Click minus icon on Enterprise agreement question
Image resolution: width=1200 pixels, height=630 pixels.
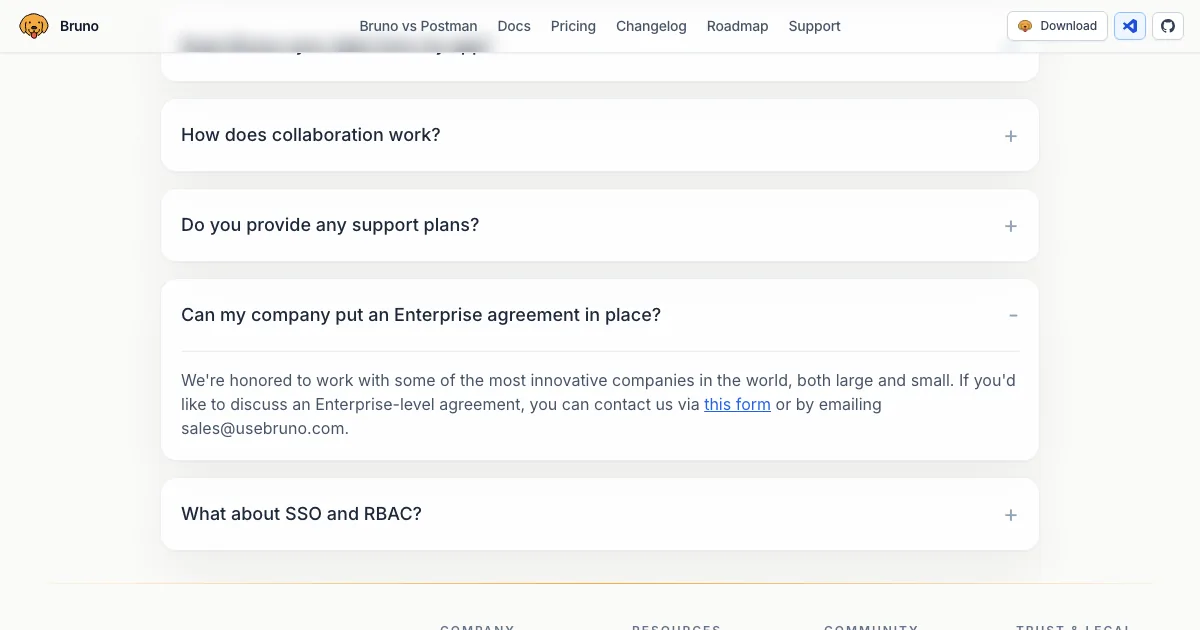pos(1013,315)
